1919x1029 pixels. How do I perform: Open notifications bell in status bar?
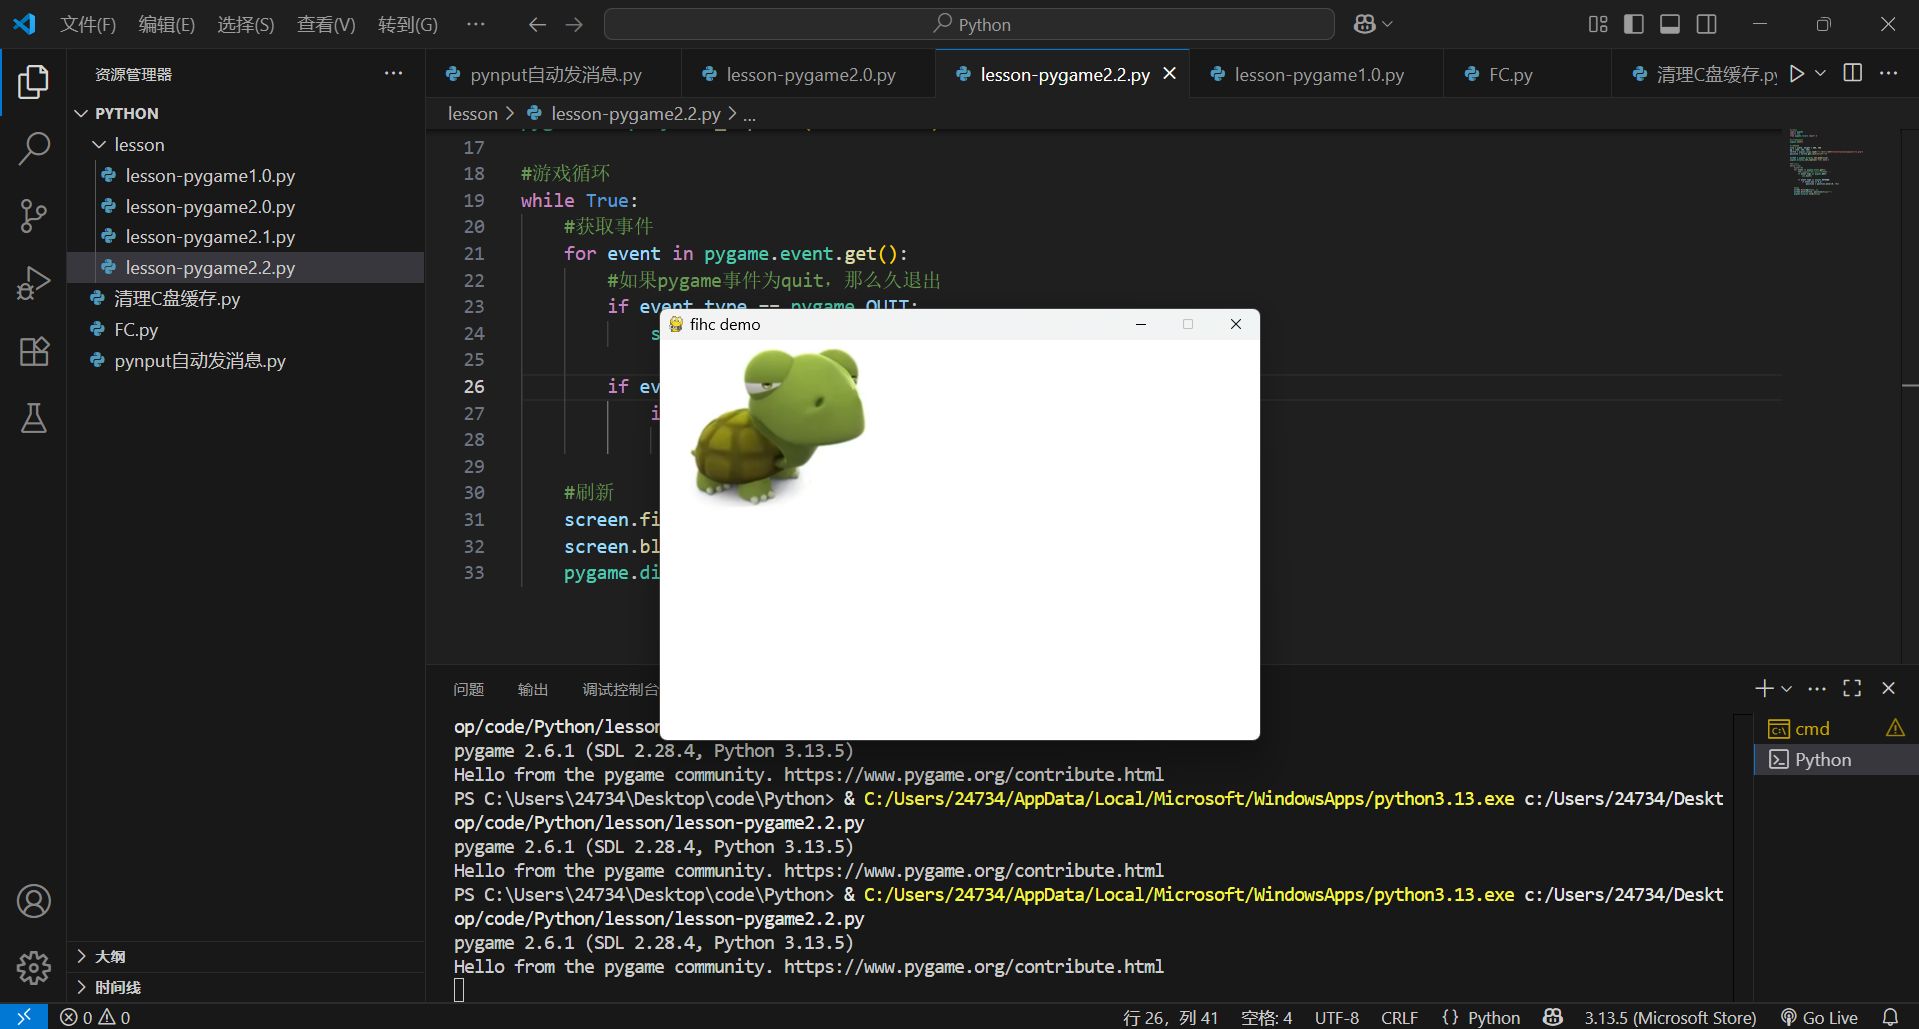[x=1890, y=1017]
